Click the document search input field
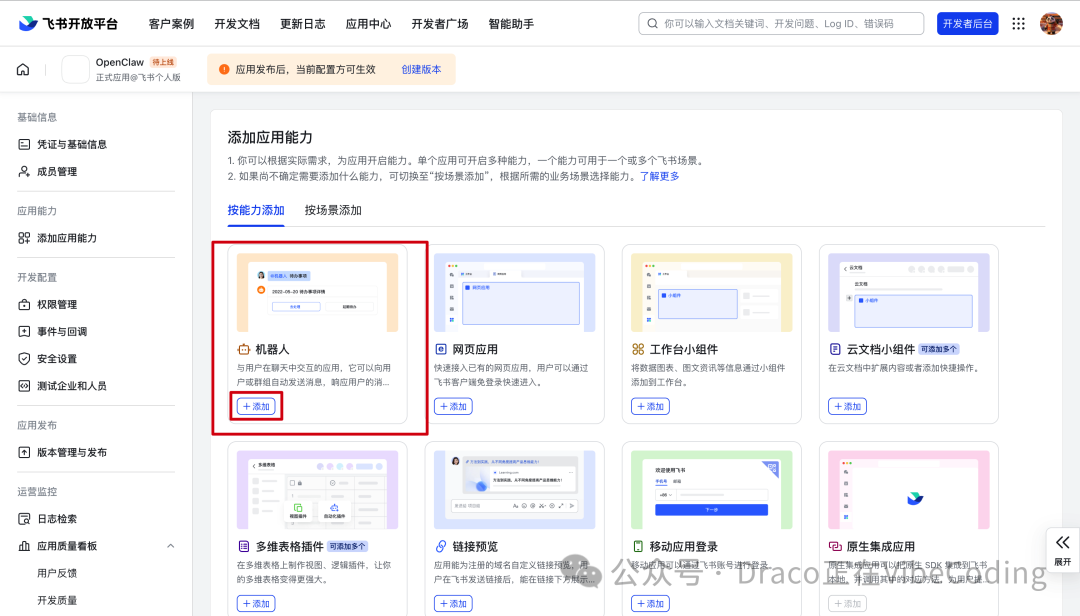1080x616 pixels. [780, 22]
